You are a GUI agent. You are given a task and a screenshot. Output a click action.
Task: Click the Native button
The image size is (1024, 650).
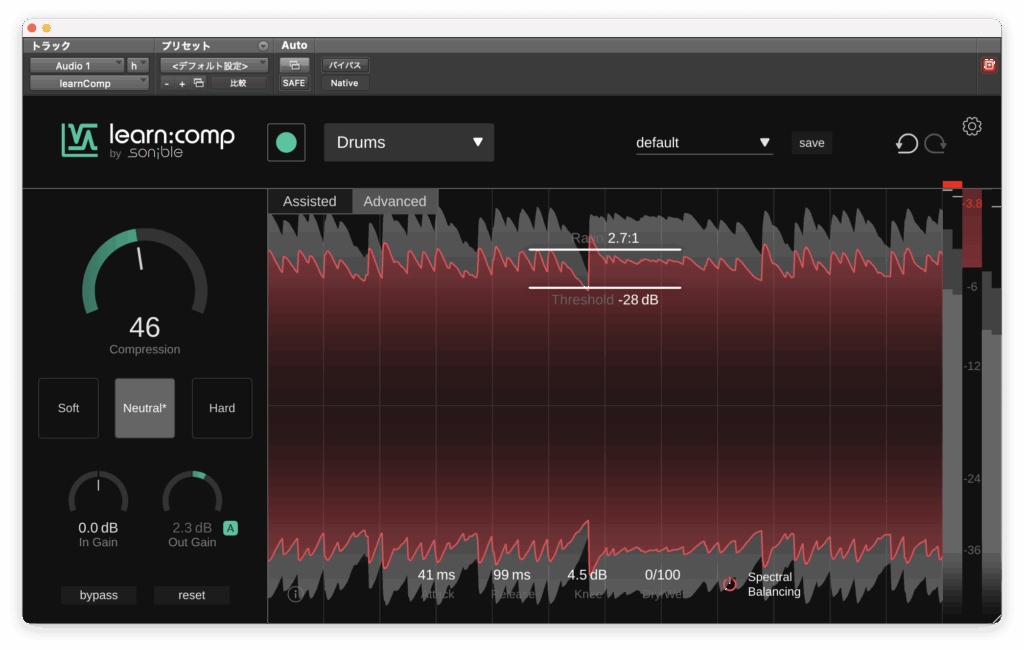[345, 83]
